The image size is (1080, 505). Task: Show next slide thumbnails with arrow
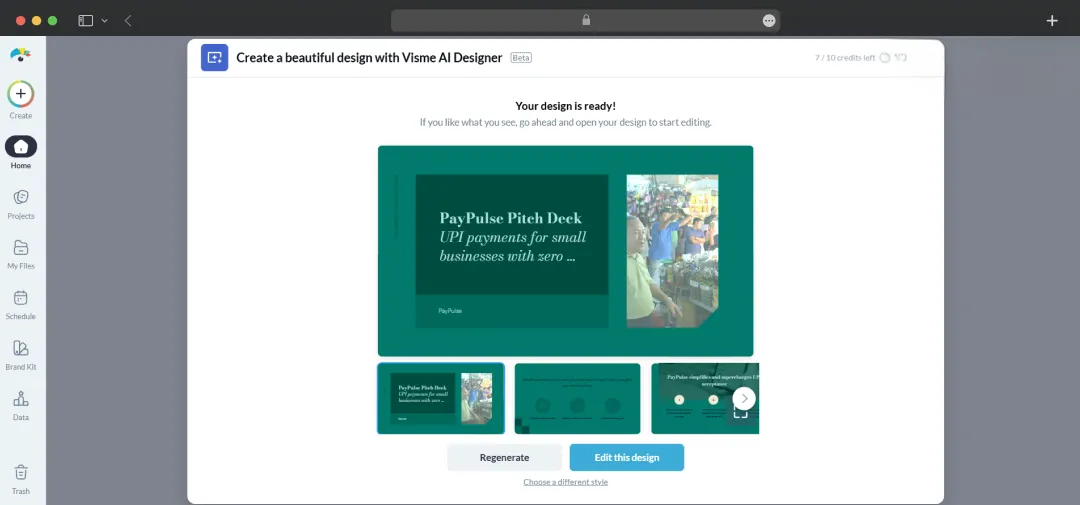pyautogui.click(x=744, y=398)
